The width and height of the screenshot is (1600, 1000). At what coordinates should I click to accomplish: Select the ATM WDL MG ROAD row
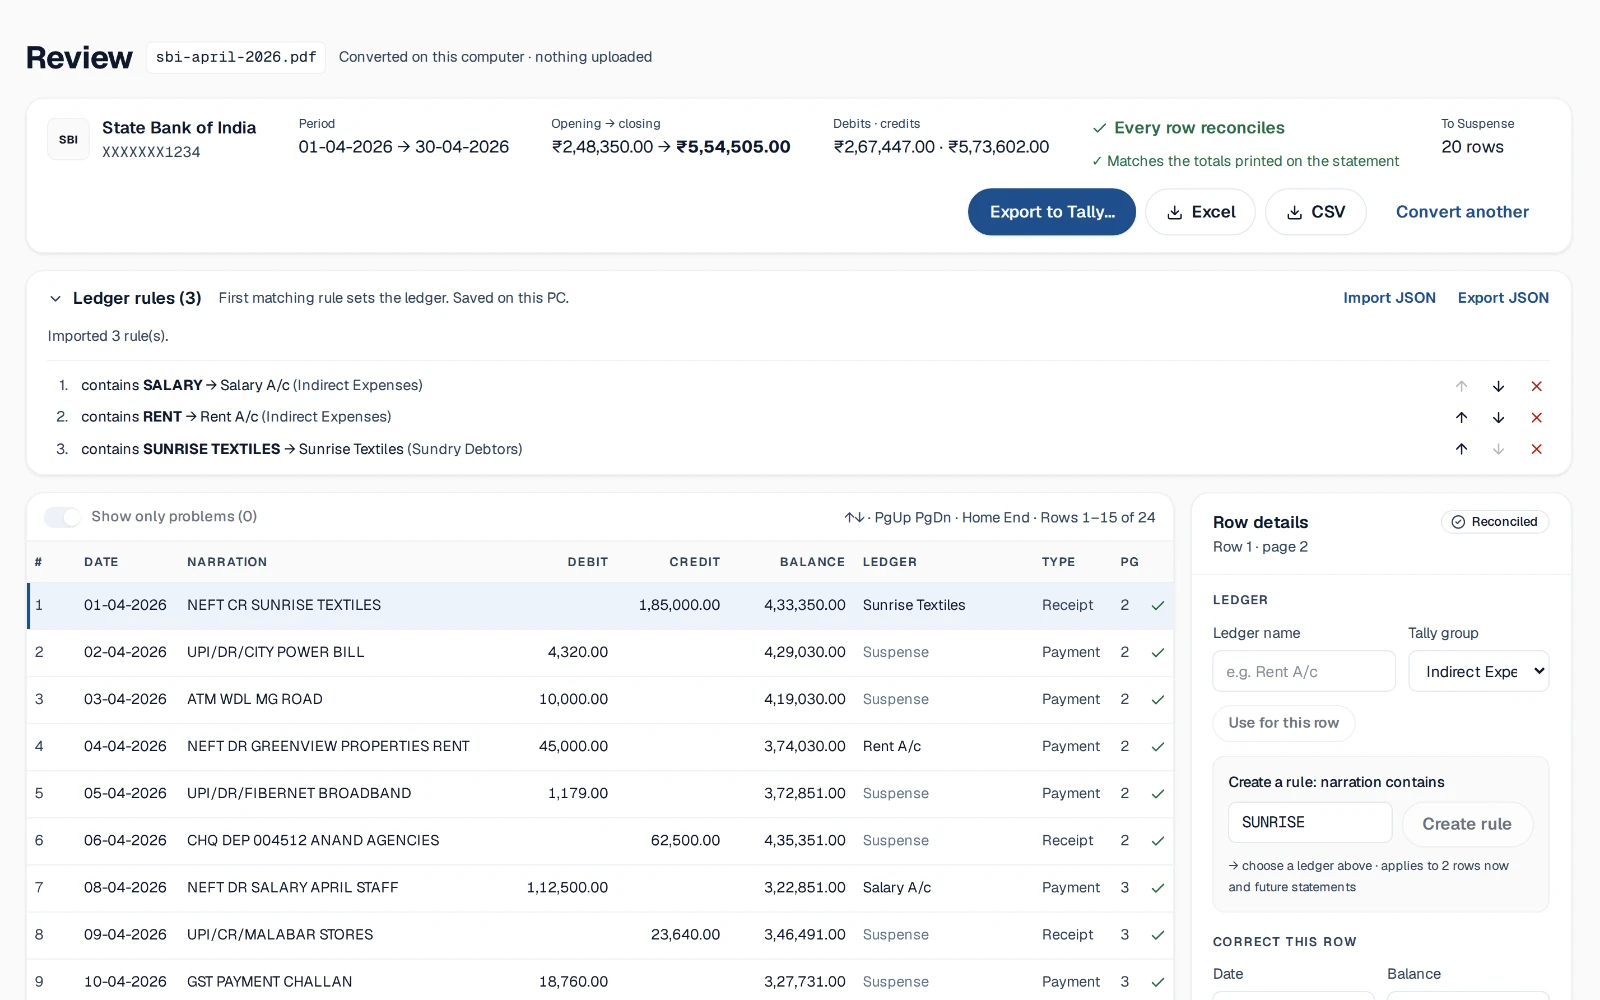600,699
